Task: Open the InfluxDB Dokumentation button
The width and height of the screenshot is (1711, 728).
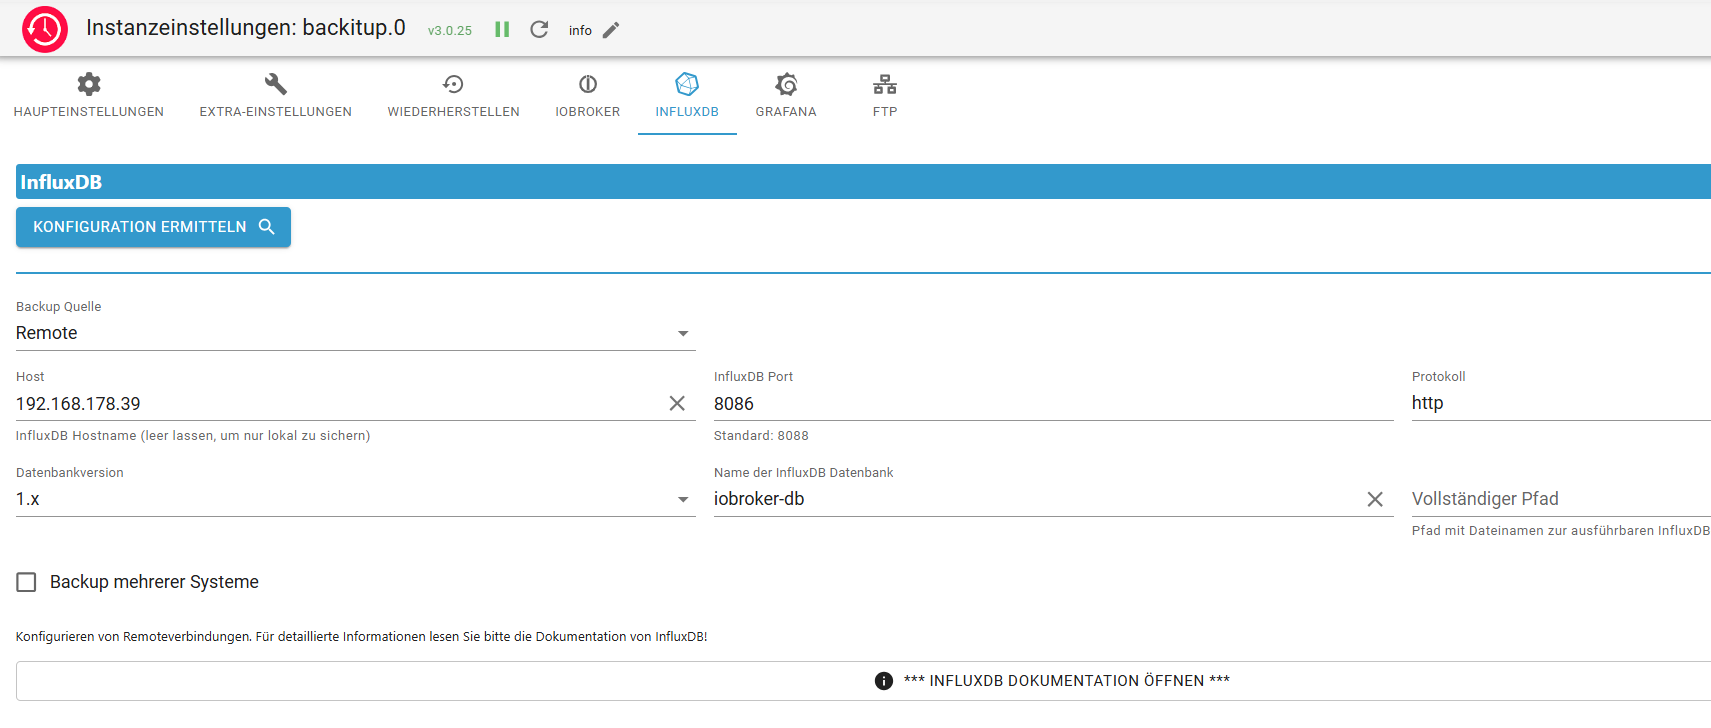Action: 864,681
